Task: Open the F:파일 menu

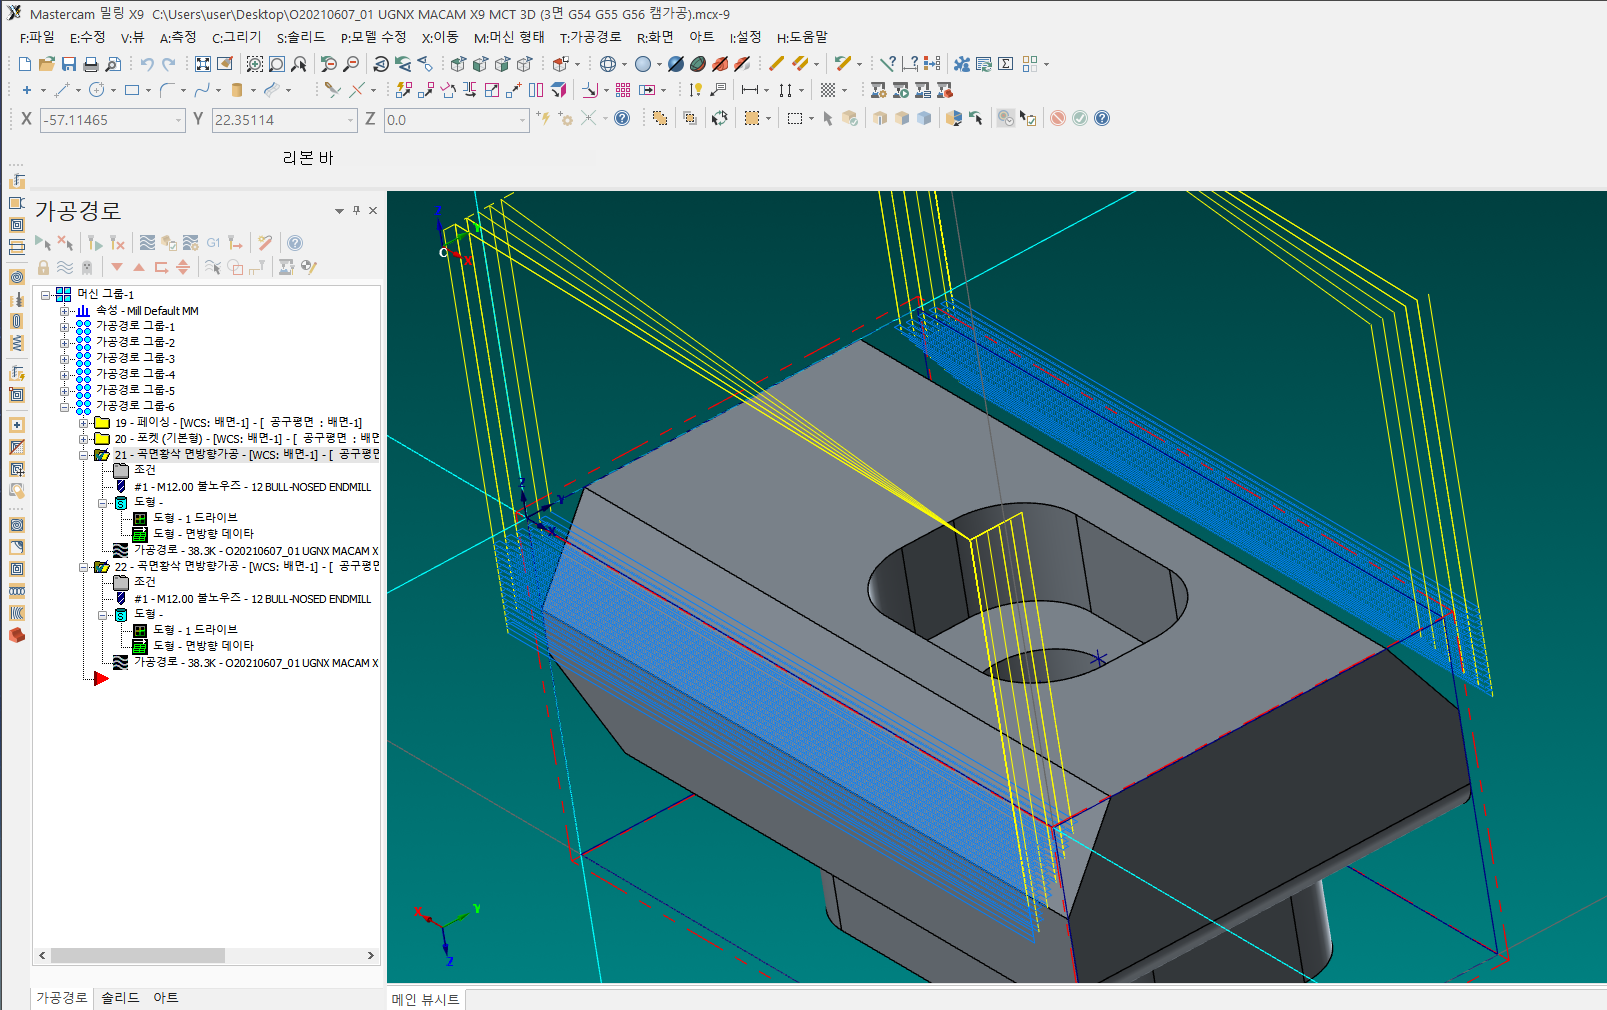Action: pos(37,38)
